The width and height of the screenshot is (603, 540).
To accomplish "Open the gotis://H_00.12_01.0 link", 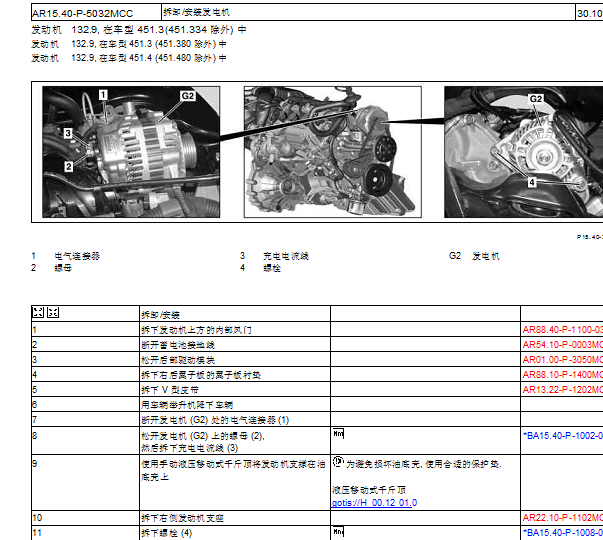I will (374, 503).
